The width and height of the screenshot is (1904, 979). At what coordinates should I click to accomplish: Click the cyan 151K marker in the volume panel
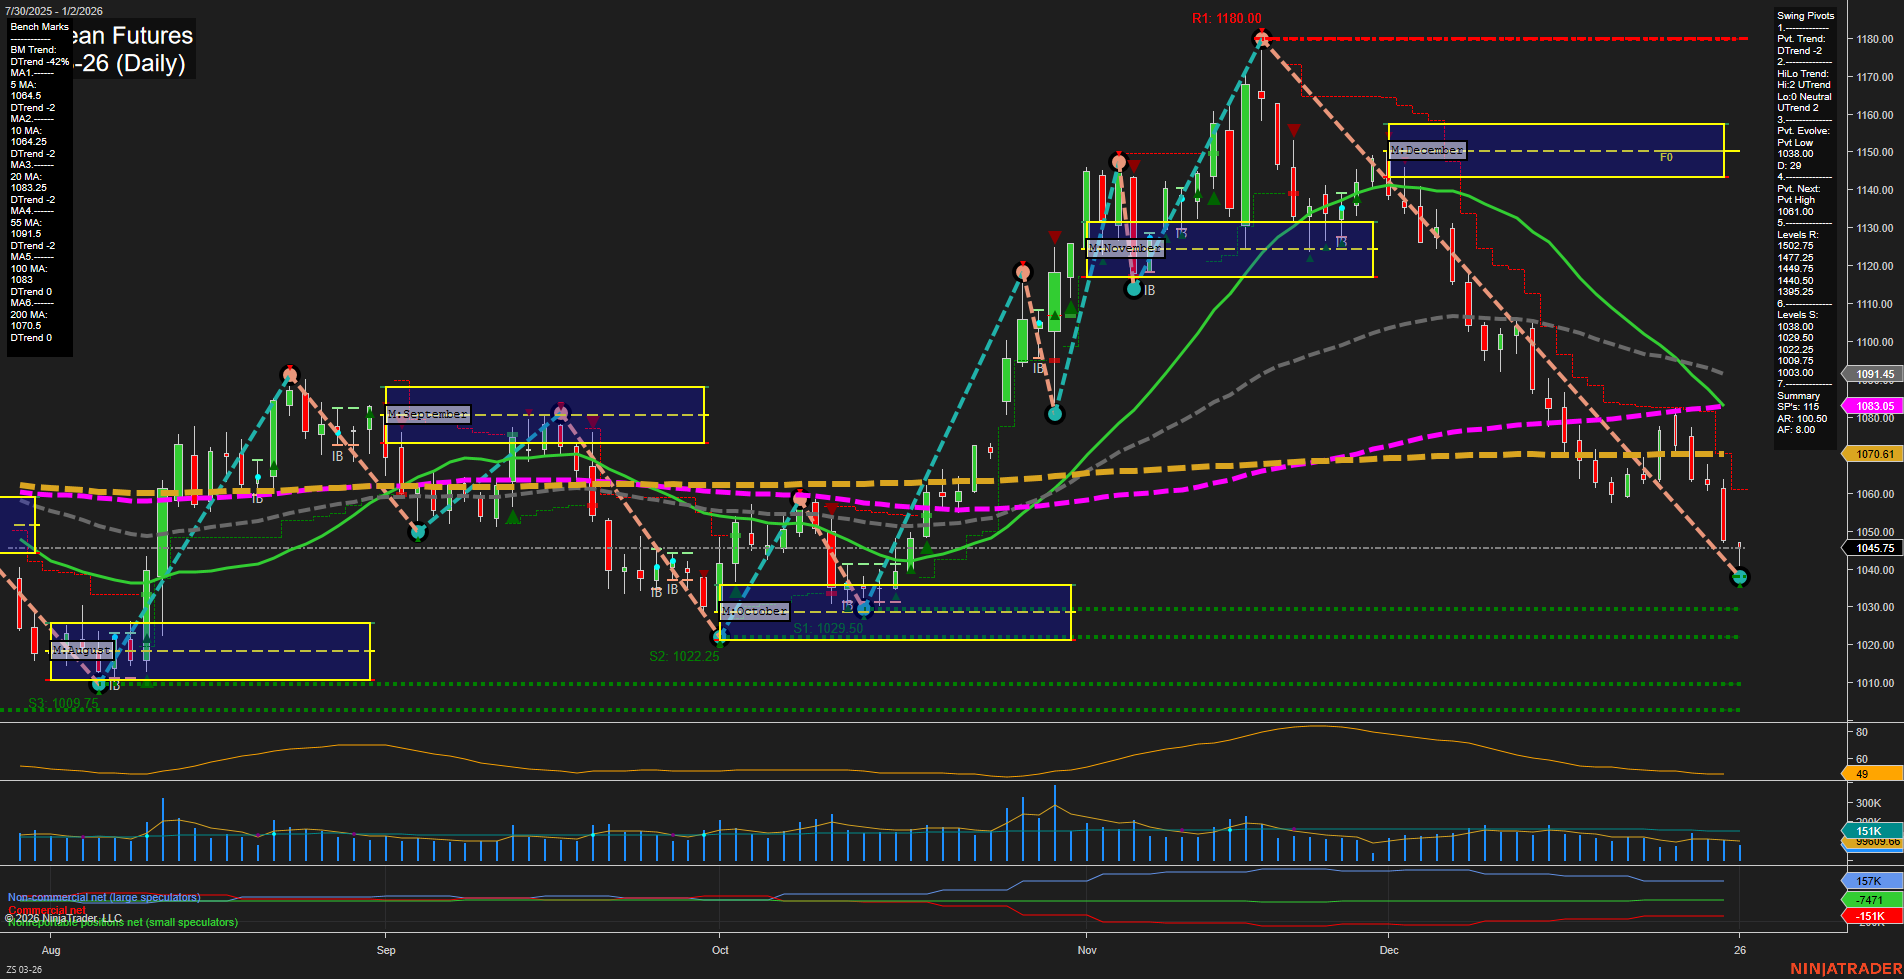click(1869, 831)
